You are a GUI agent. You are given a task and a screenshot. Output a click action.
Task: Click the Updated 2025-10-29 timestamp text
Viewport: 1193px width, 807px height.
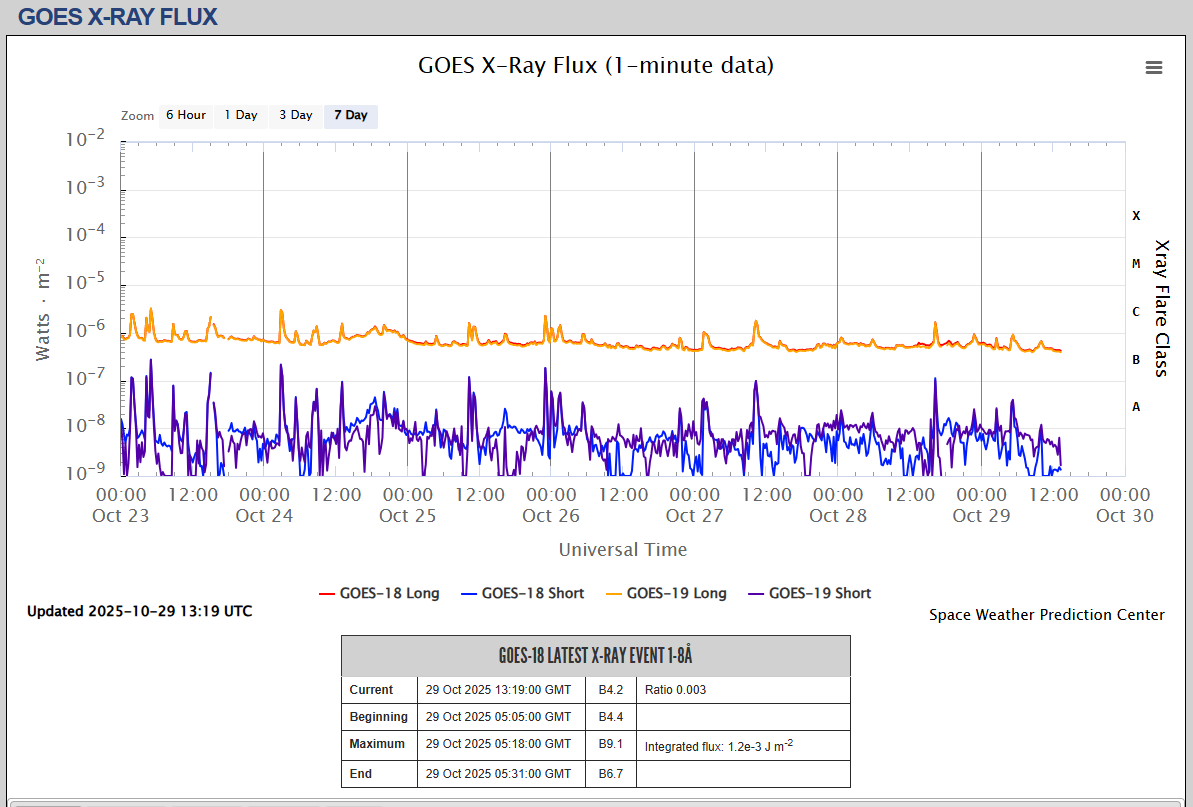[139, 611]
